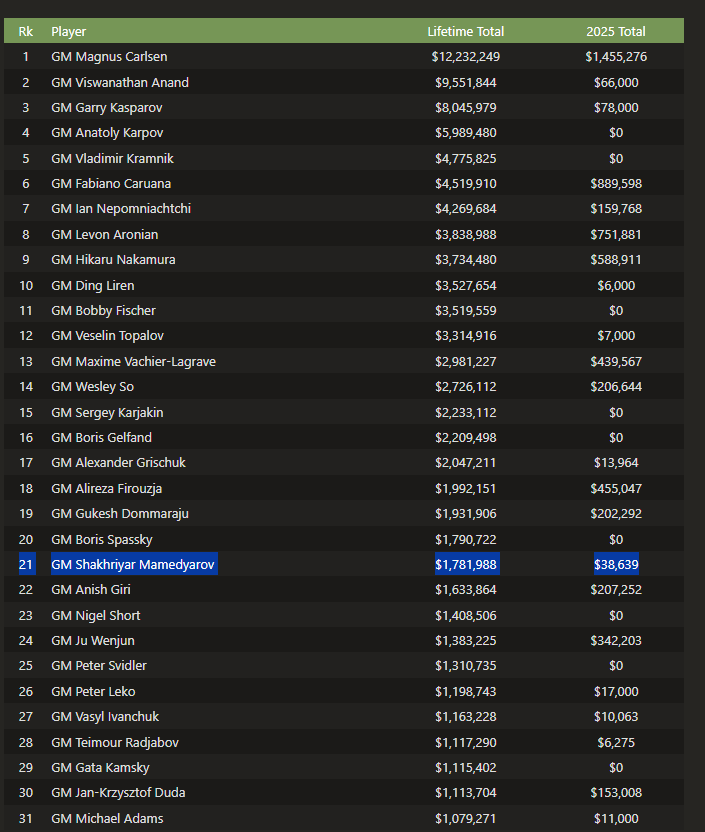Click the highlighted GM Shakhriyar Mamedyarov name

(133, 565)
